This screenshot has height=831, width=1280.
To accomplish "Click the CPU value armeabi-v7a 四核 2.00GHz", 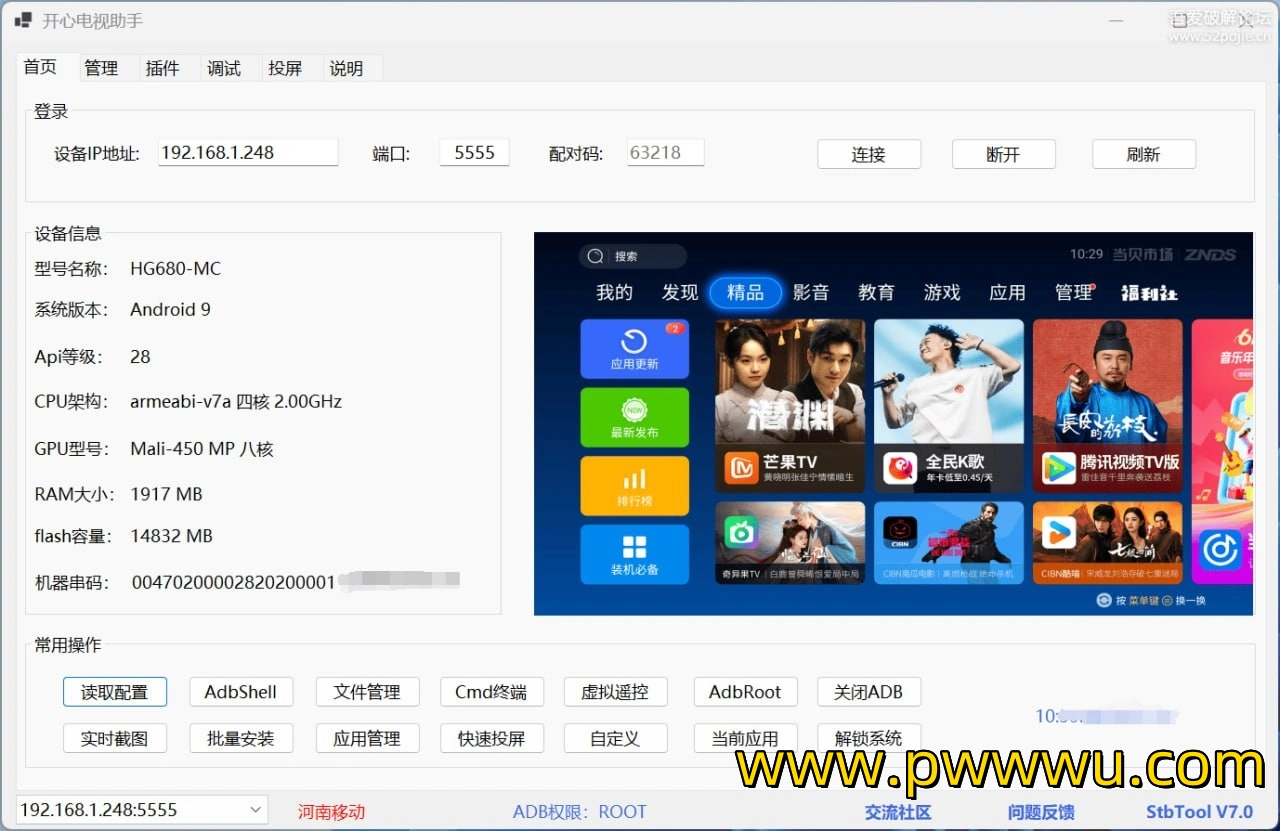I will tap(236, 401).
